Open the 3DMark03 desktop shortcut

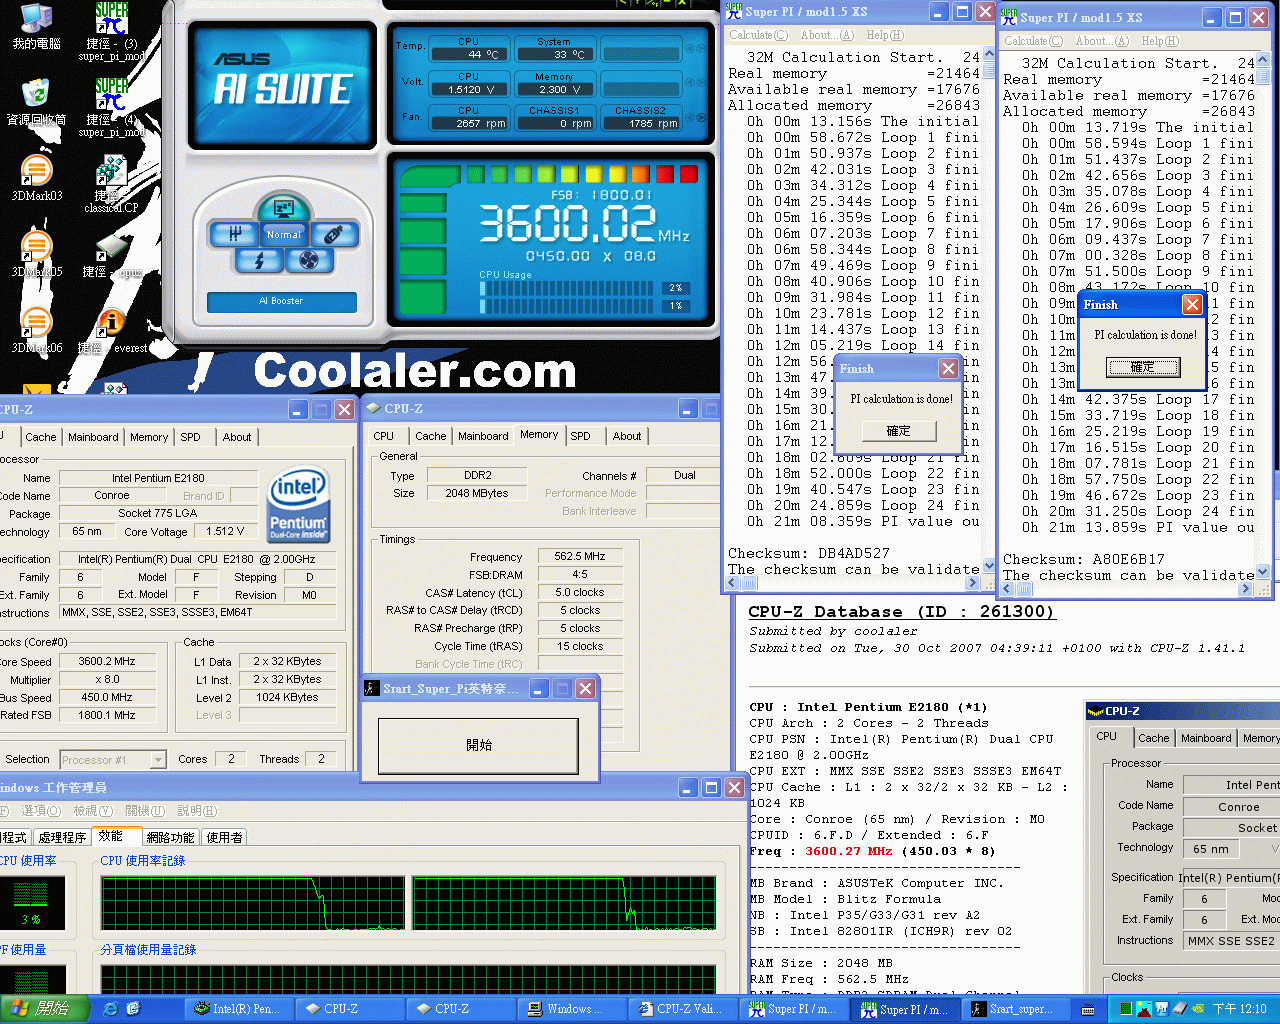(36, 178)
